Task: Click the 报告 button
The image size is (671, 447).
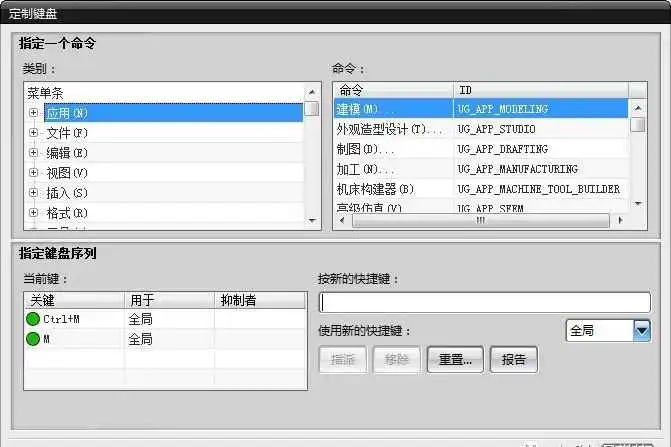Action: tap(514, 360)
